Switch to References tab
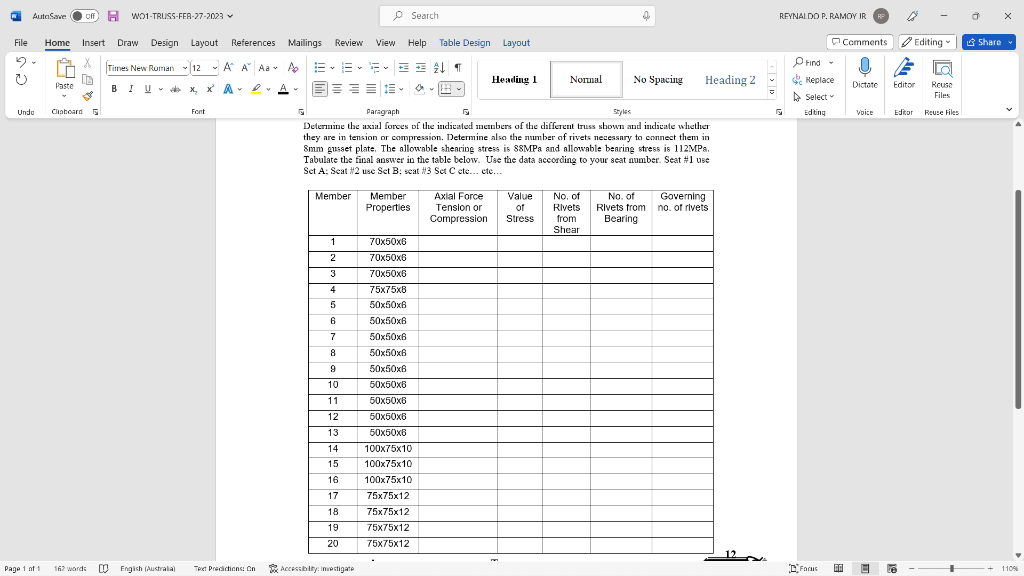 [x=253, y=42]
